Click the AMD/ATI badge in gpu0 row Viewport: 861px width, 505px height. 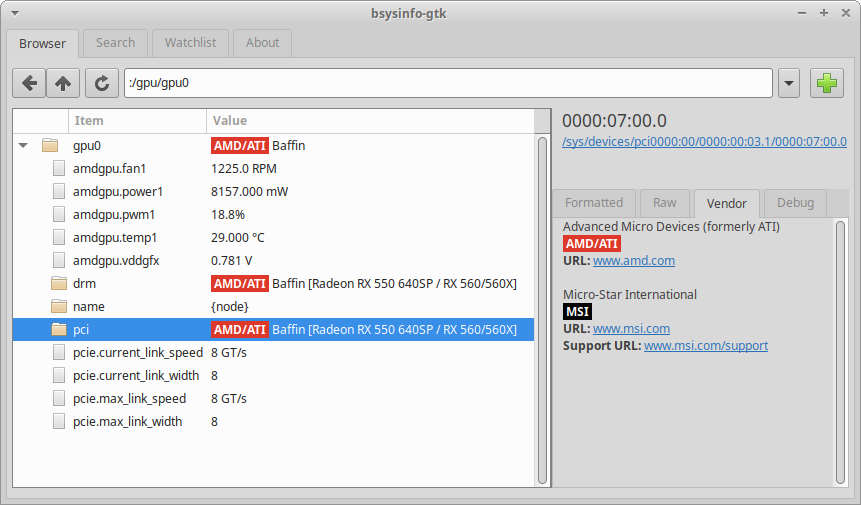(x=239, y=145)
